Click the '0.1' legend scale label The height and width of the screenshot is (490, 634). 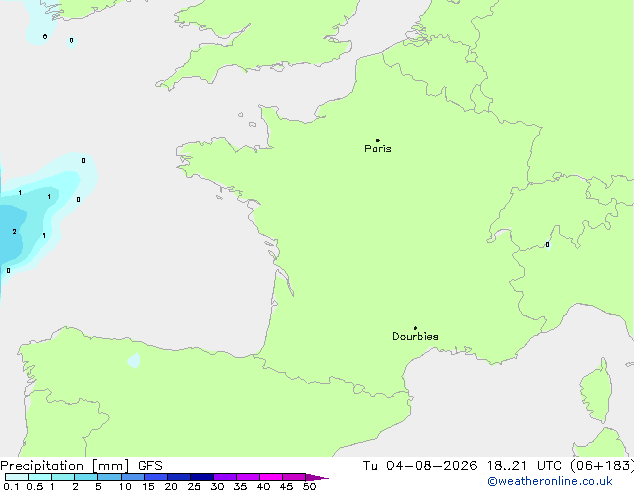[11, 486]
